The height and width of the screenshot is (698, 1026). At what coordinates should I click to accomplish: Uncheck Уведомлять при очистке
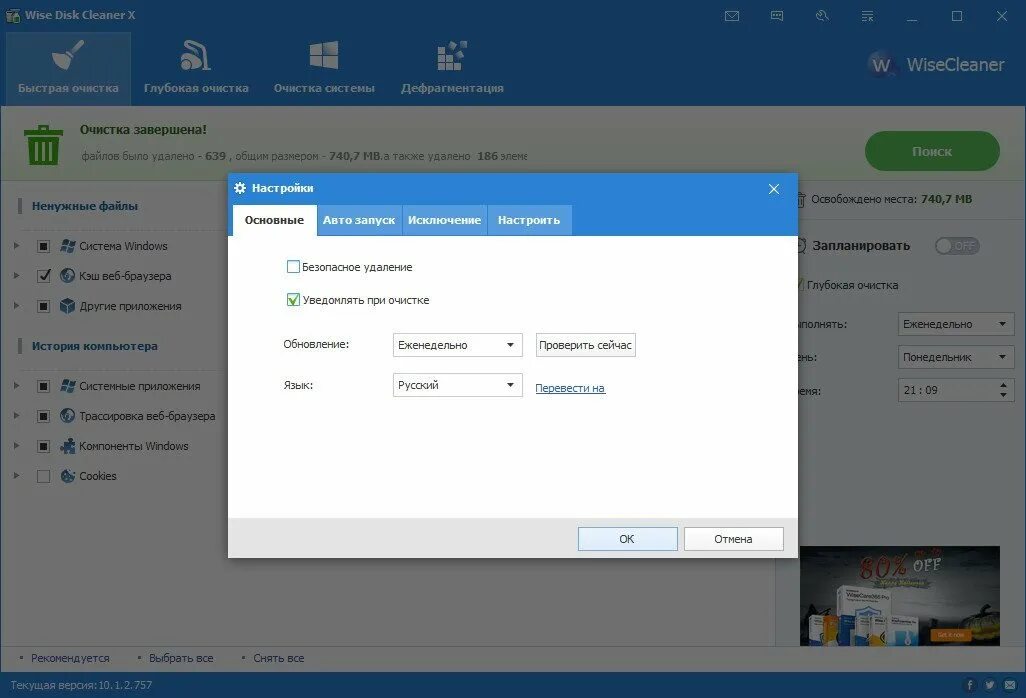[294, 300]
